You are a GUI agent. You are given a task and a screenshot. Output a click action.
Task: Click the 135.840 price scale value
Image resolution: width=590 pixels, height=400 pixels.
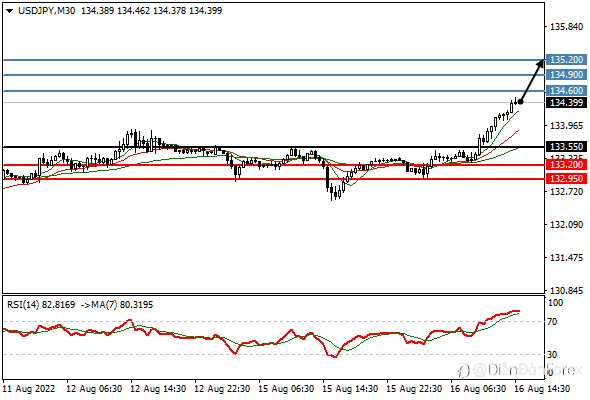(566, 27)
